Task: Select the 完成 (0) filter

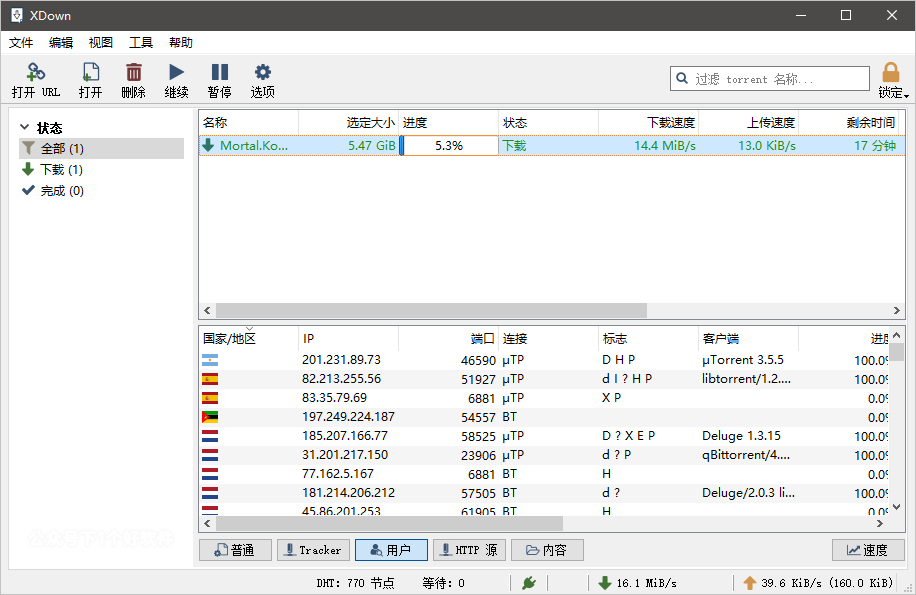Action: (102, 191)
